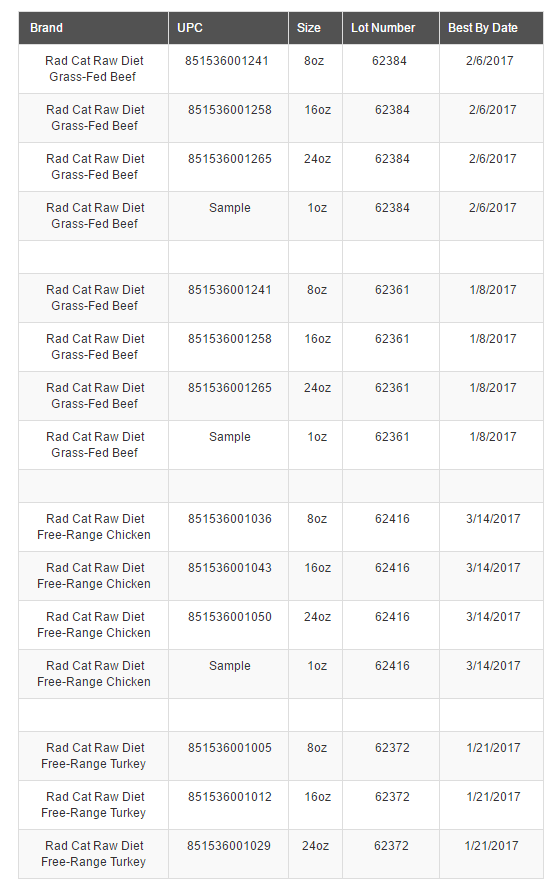Select the 1oz Free-Range Chicken brand cell
The width and height of the screenshot is (560, 887).
point(93,674)
